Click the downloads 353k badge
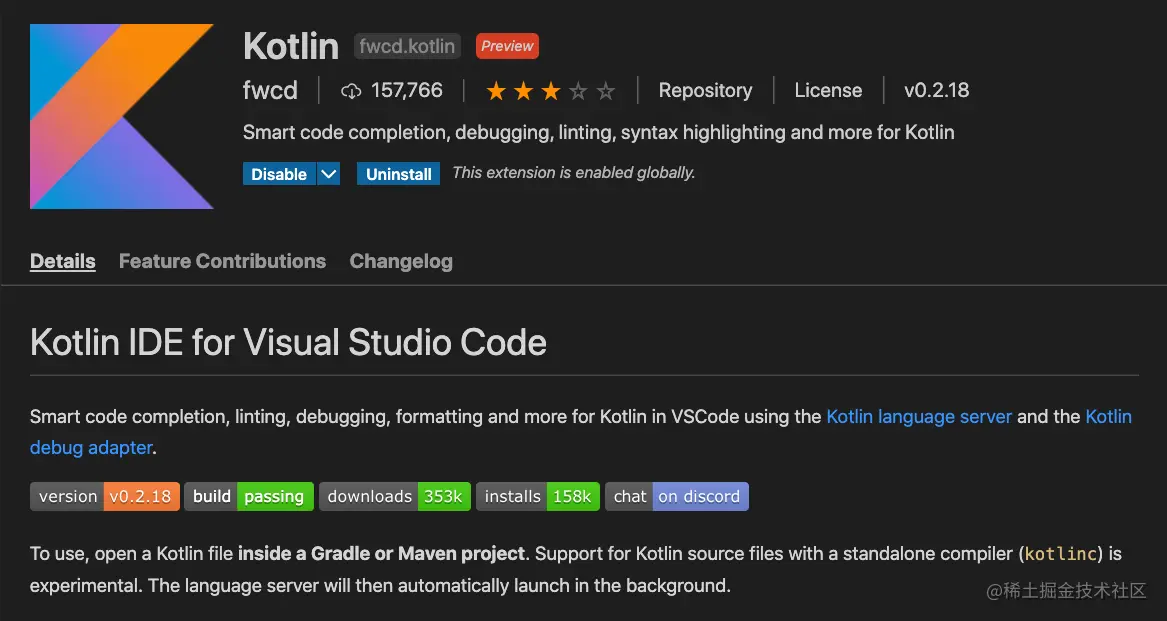The image size is (1167, 621). pos(394,496)
